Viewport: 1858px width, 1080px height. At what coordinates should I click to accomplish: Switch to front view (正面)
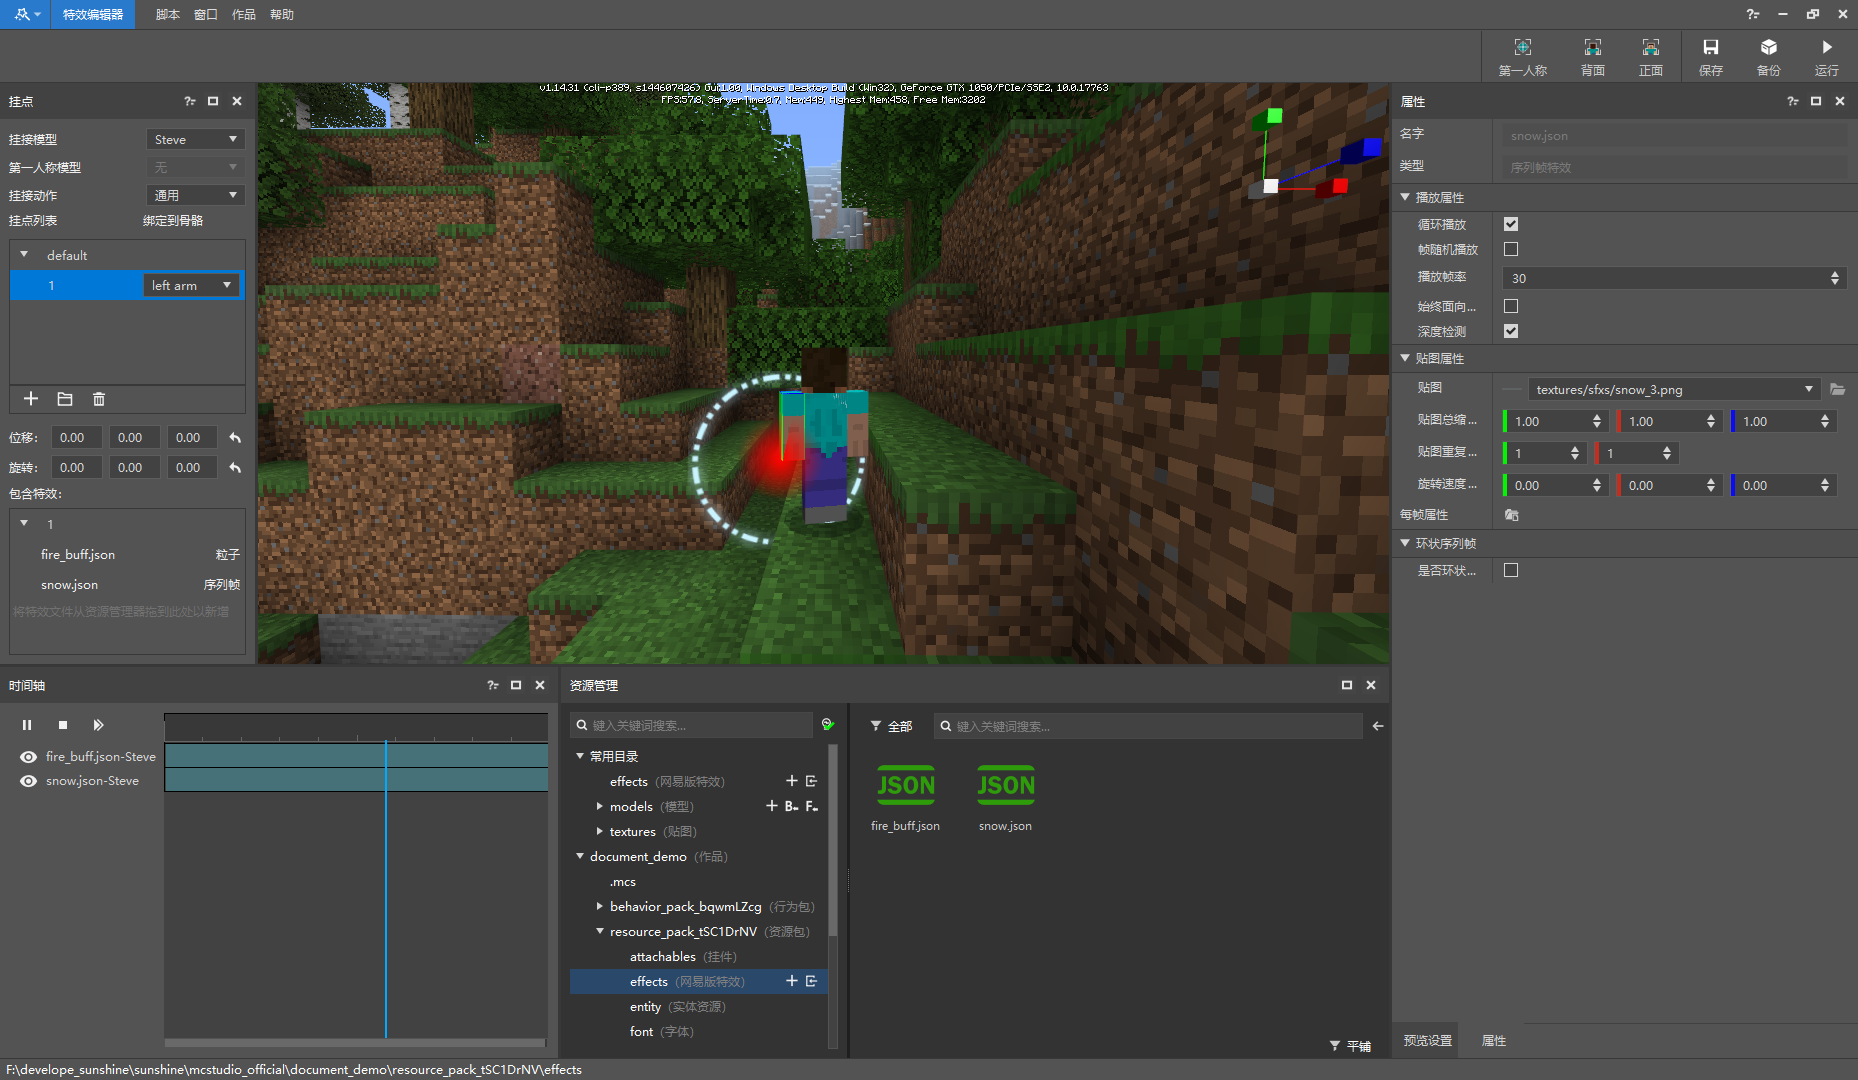click(1650, 57)
